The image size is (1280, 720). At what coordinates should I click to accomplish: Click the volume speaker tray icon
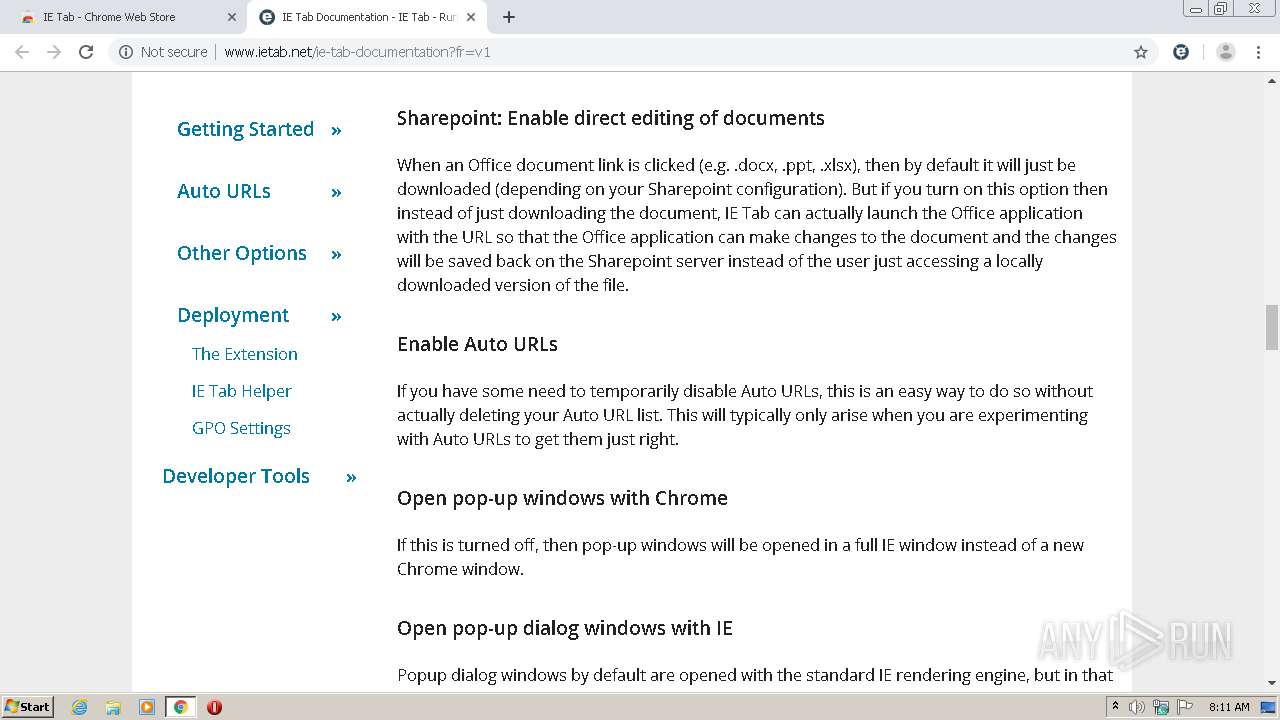point(1137,707)
